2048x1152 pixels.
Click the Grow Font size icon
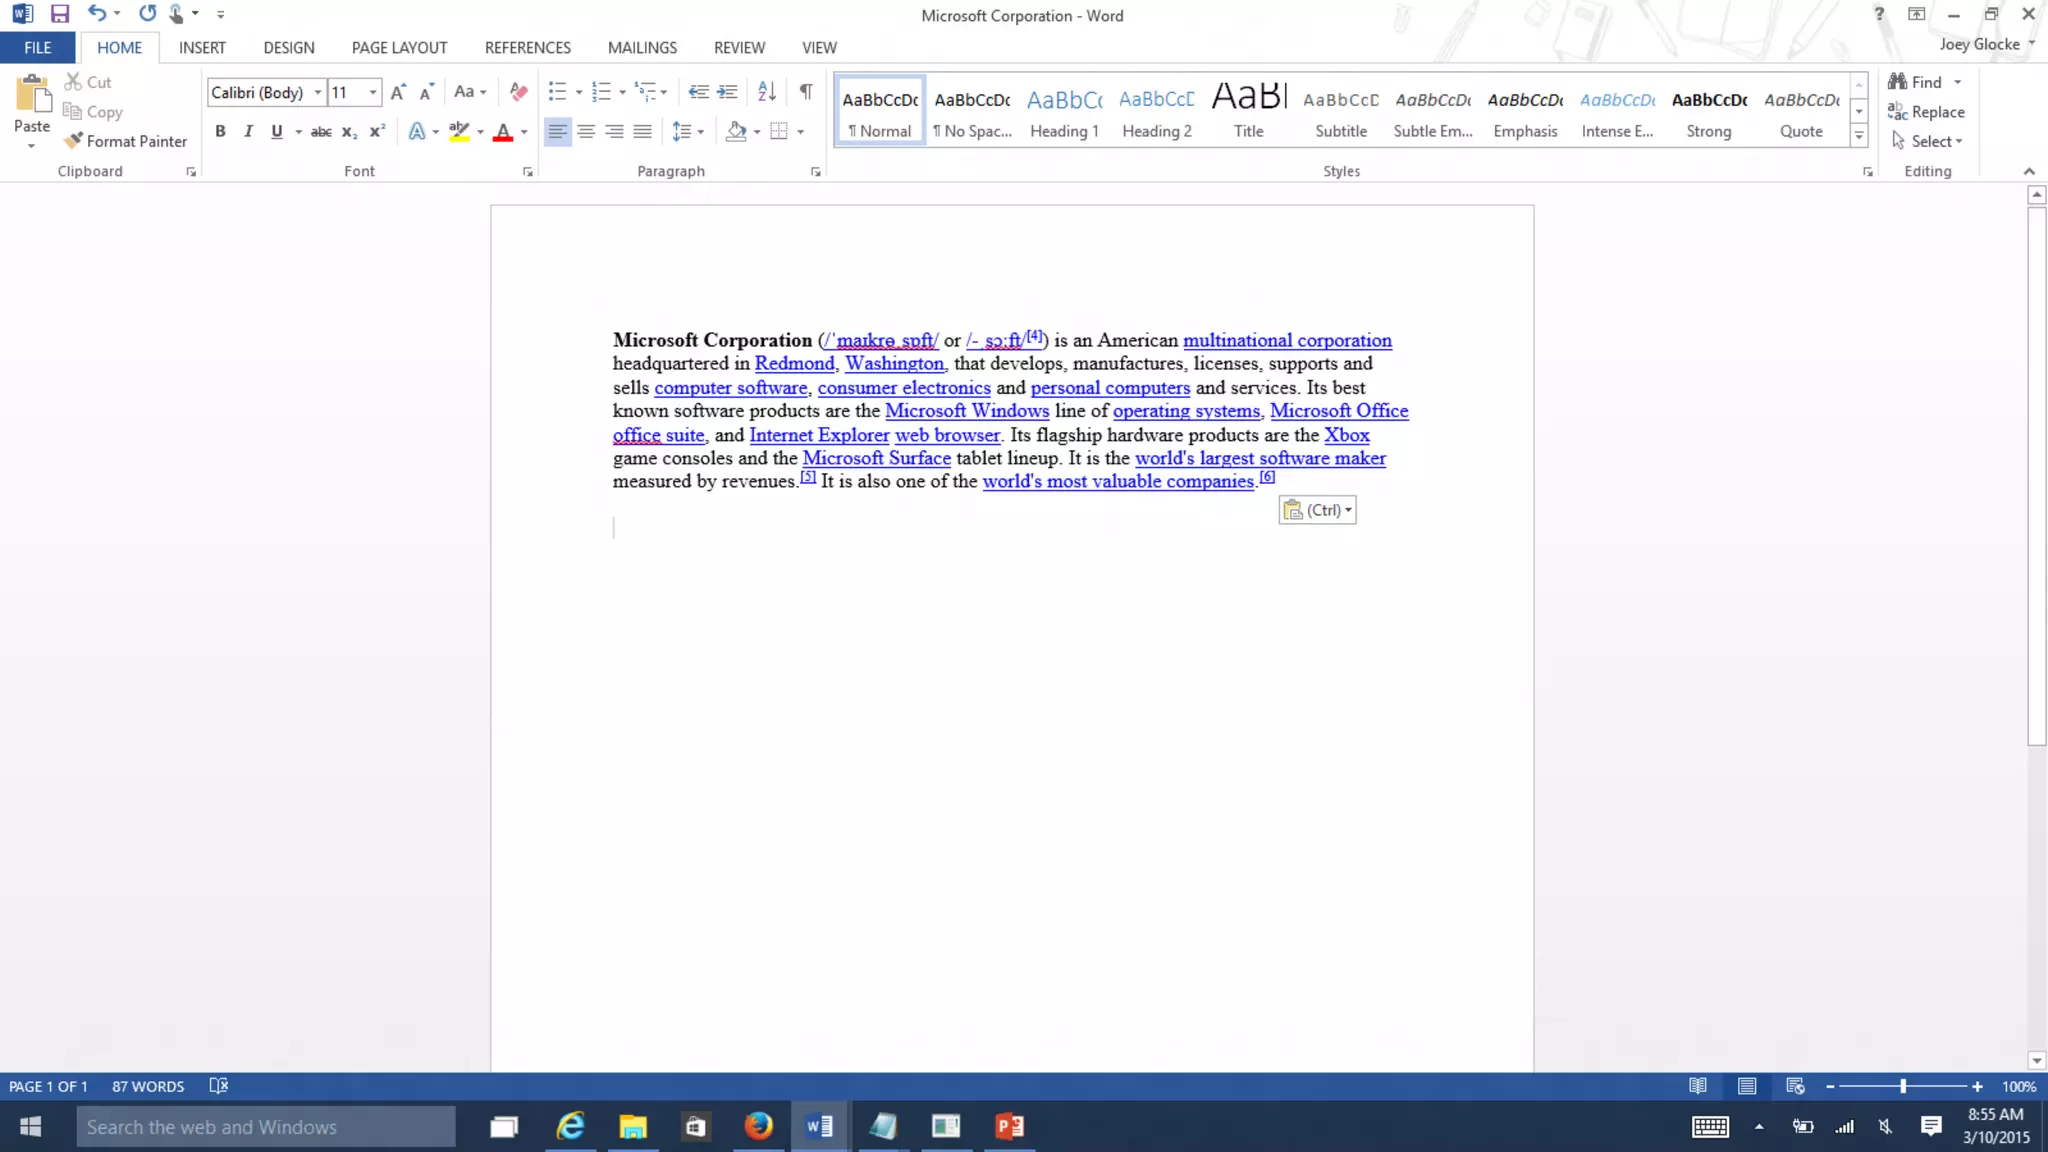click(398, 92)
